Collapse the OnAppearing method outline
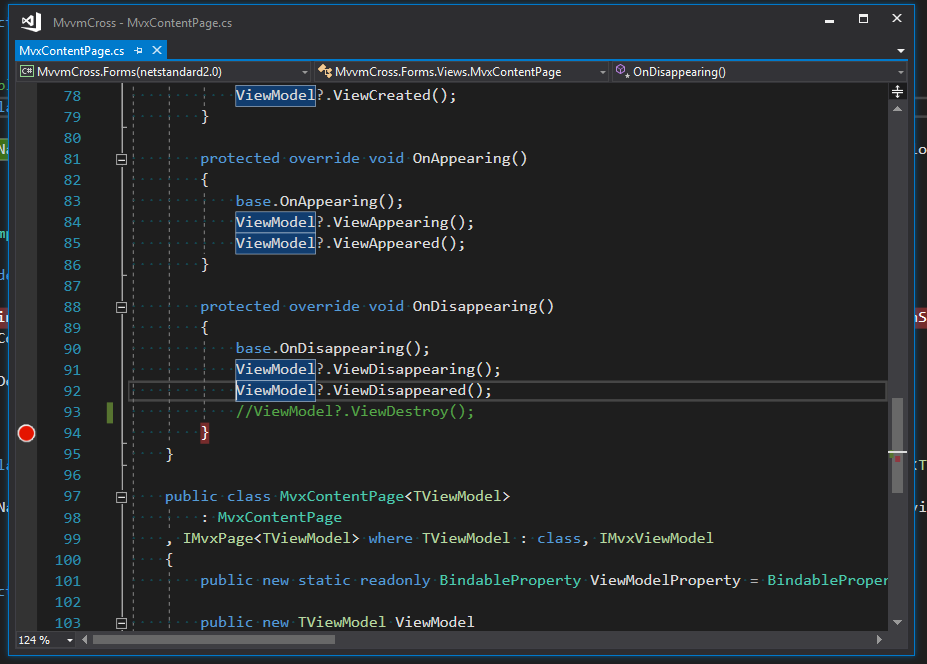The width and height of the screenshot is (927, 664). tap(121, 159)
